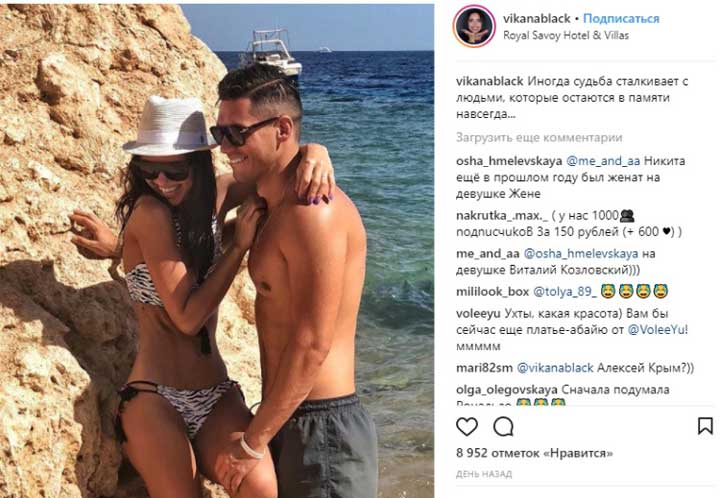Click the beach photo of the post
Screen dimensions: 720x498
pyautogui.click(x=217, y=251)
